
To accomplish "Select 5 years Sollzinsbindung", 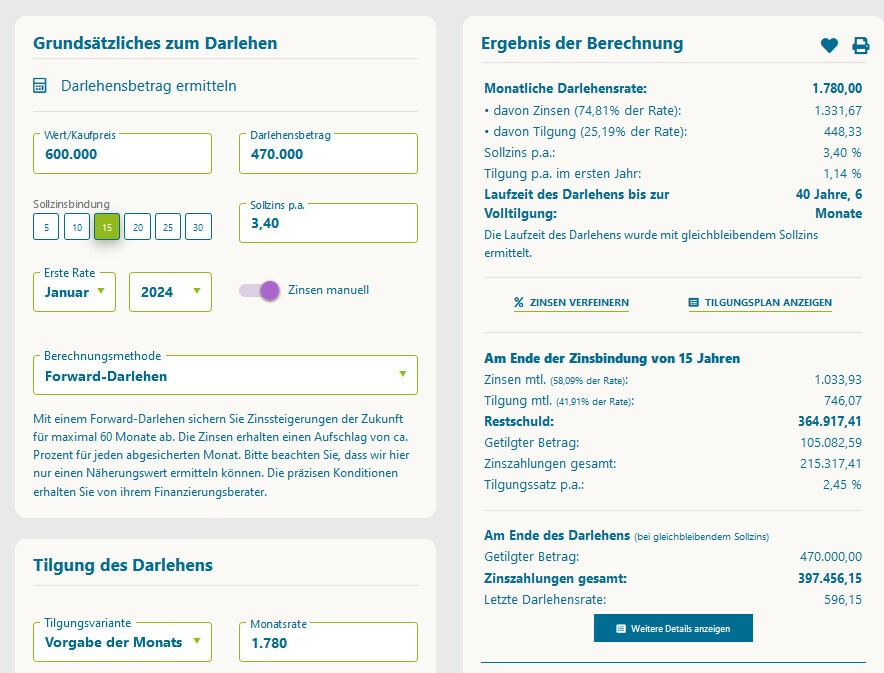I will 45,227.
